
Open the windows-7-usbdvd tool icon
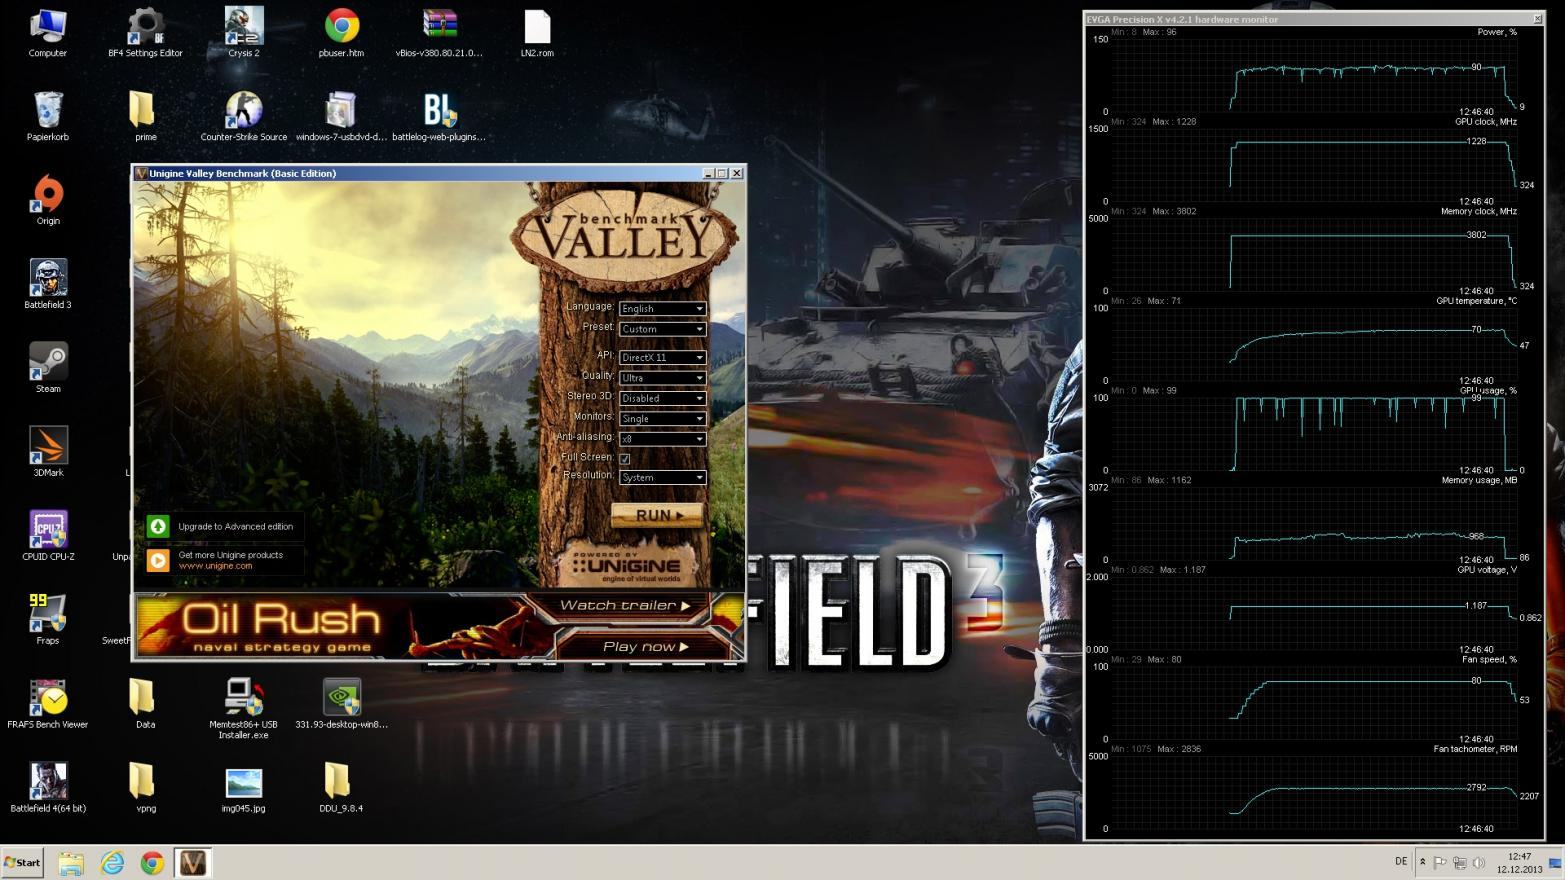click(x=341, y=116)
